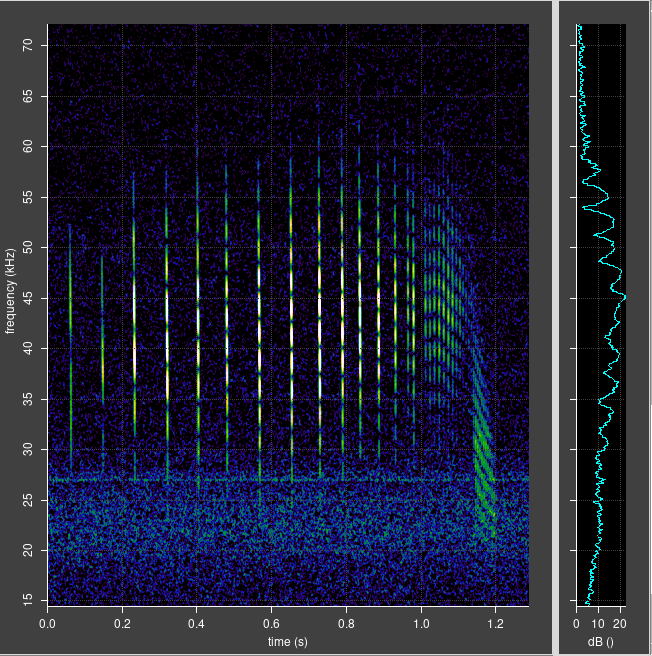
Task: Click the 'time (s)' axis label
Action: [x=287, y=639]
